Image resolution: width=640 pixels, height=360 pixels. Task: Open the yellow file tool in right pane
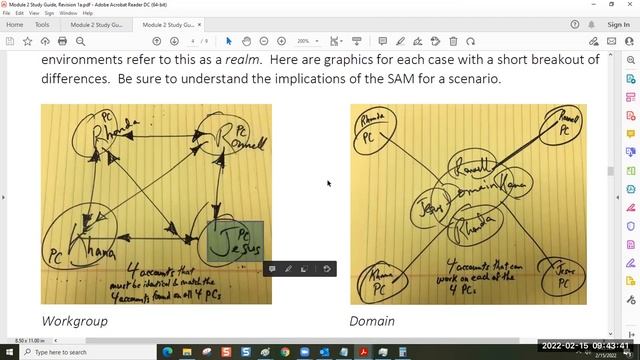[631, 281]
